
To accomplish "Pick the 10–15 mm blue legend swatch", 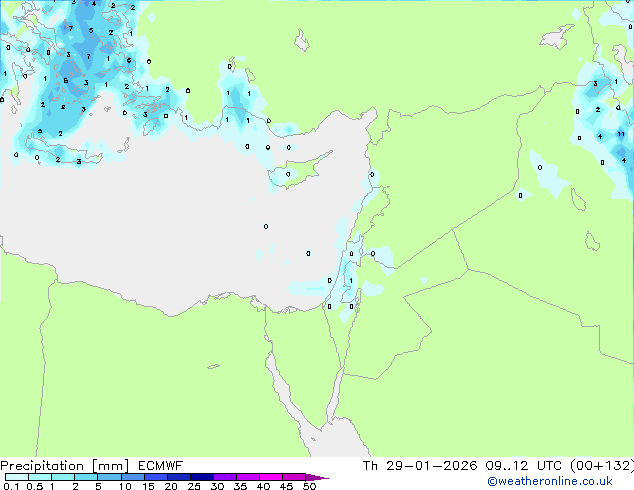I will pos(132,477).
